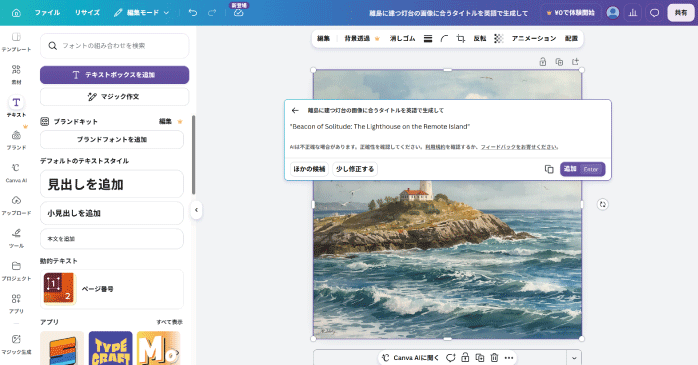Open the comments speech bubble icon
Image resolution: width=698 pixels, height=365 pixels.
654,13
